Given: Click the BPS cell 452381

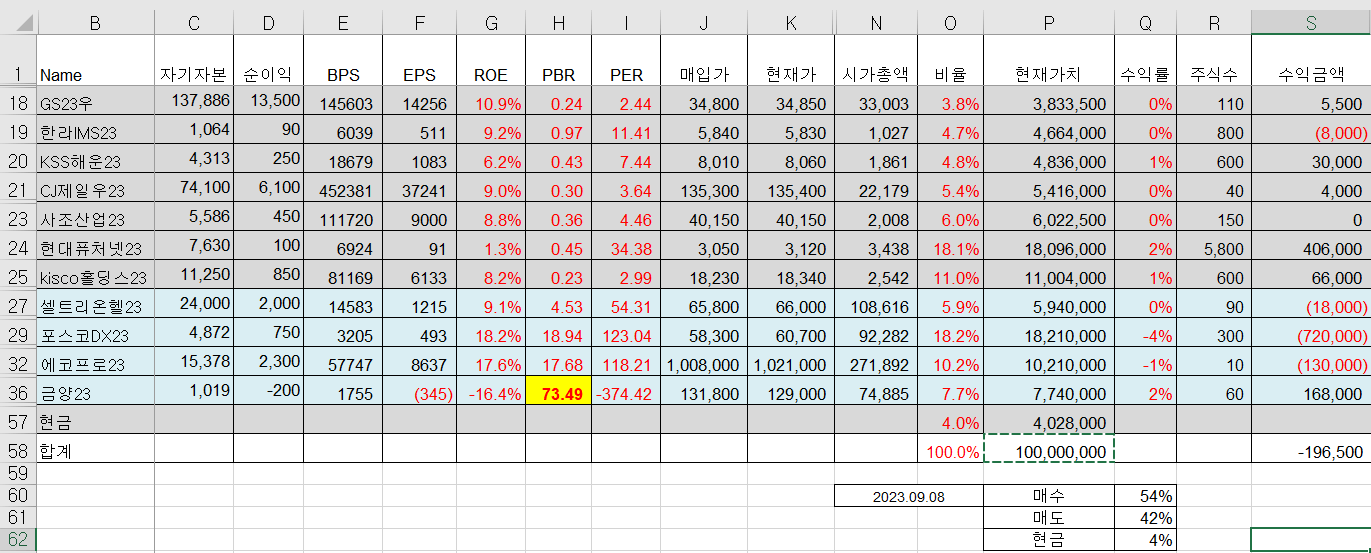Looking at the screenshot, I should [343, 189].
